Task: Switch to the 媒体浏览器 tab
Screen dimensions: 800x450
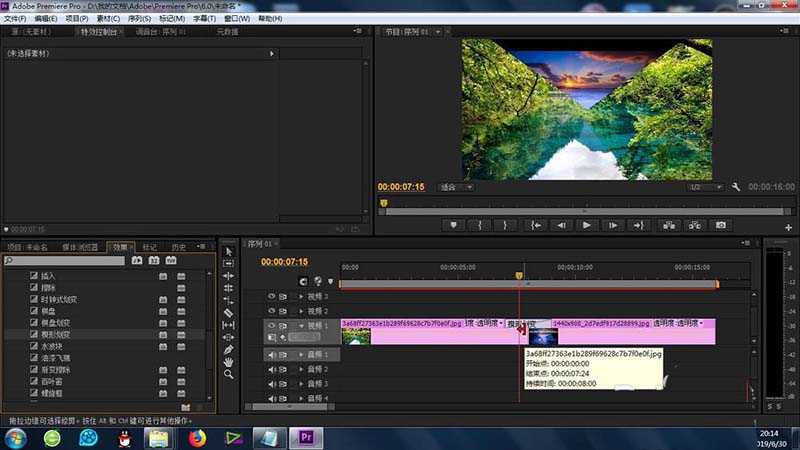Action: coord(80,247)
